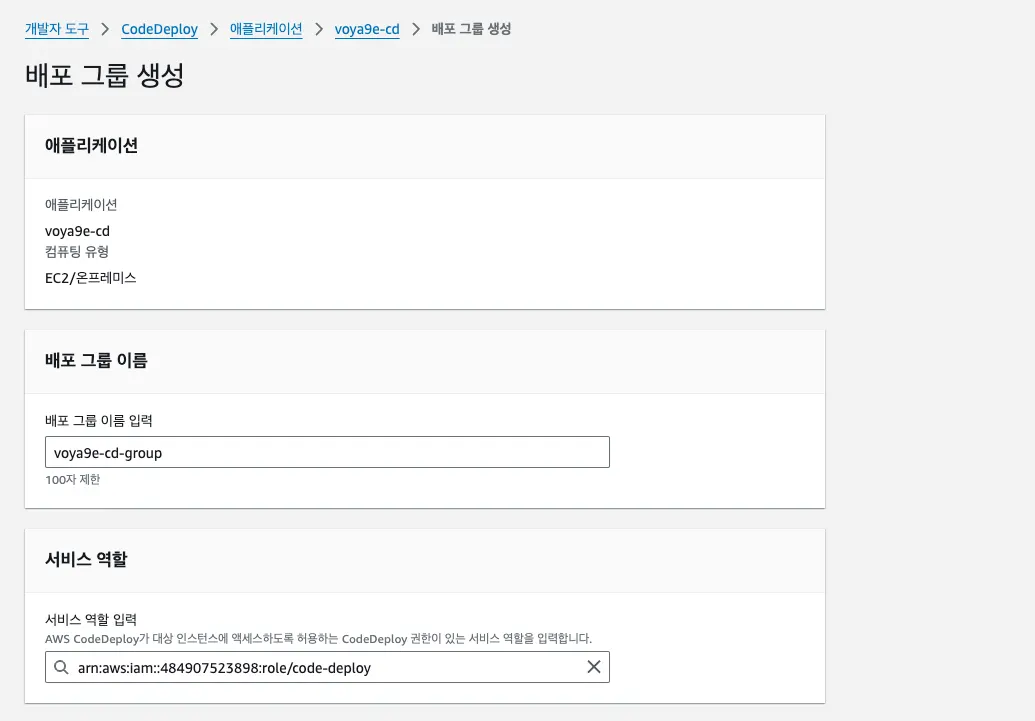1035x721 pixels.
Task: Navigate to voya9e-cd breadcrumb link
Action: 367,29
